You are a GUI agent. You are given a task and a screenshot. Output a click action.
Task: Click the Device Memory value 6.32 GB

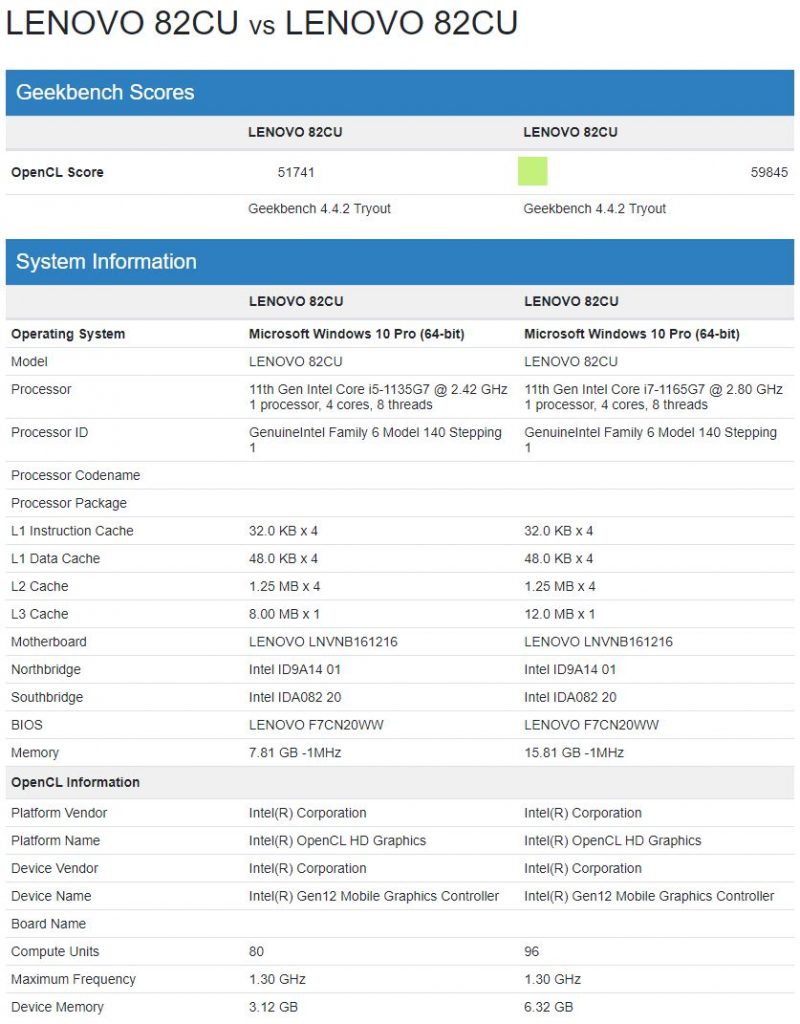[549, 1008]
